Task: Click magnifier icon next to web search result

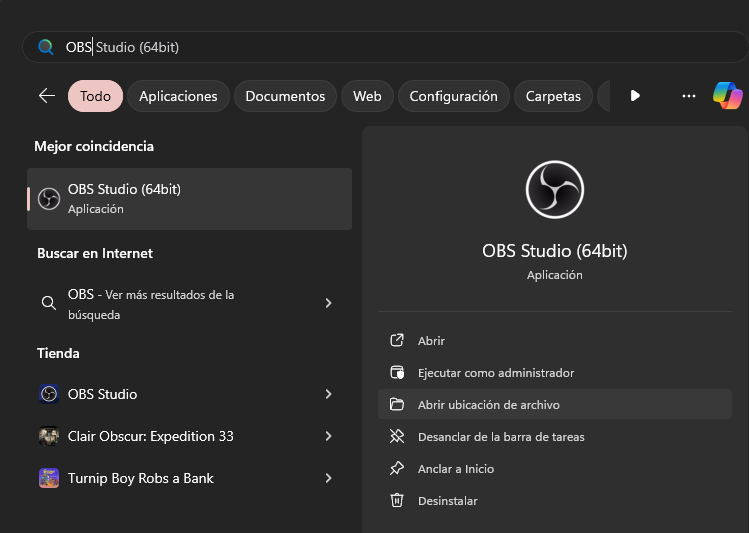Action: click(x=49, y=303)
